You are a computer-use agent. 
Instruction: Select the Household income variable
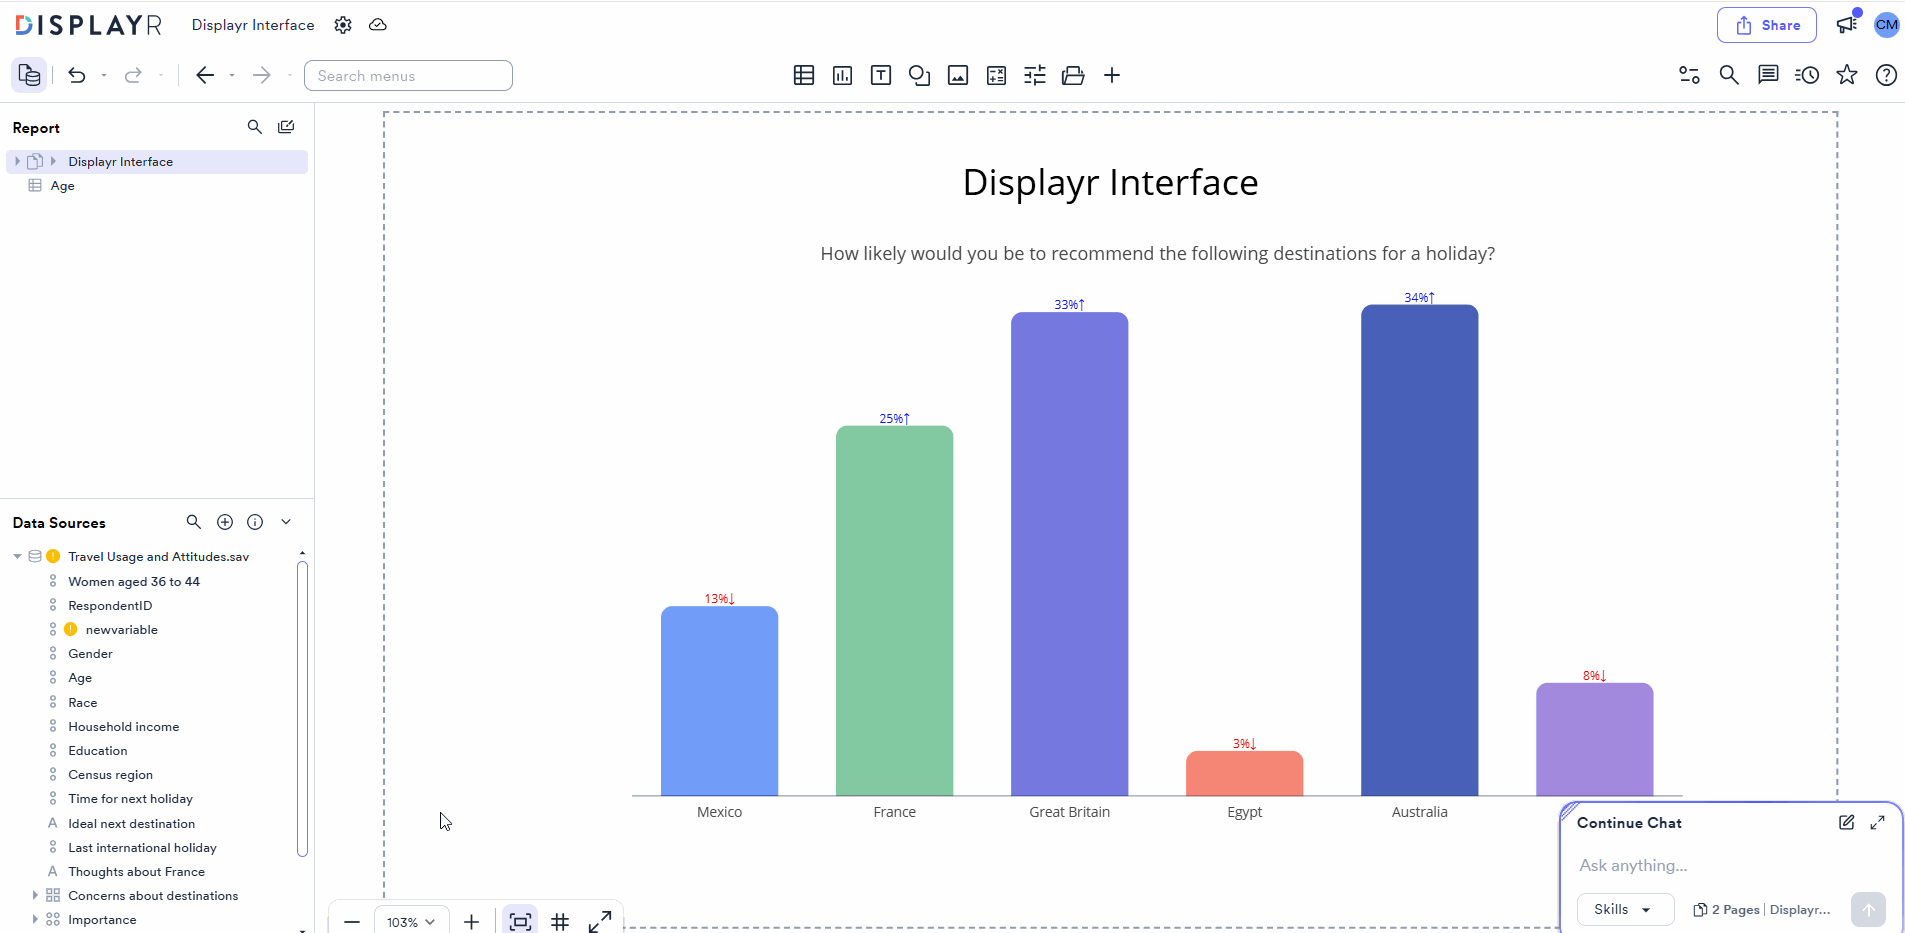click(124, 727)
